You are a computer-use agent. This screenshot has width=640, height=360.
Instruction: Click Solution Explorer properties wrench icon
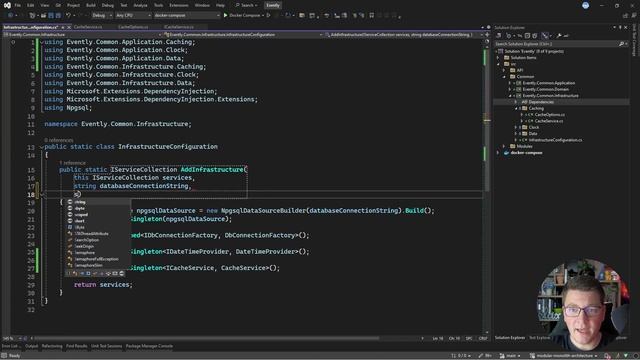[559, 36]
